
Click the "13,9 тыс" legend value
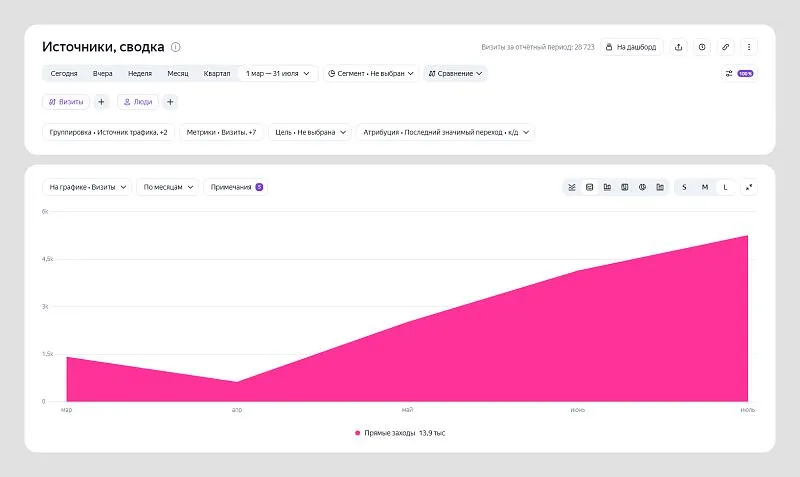432,433
